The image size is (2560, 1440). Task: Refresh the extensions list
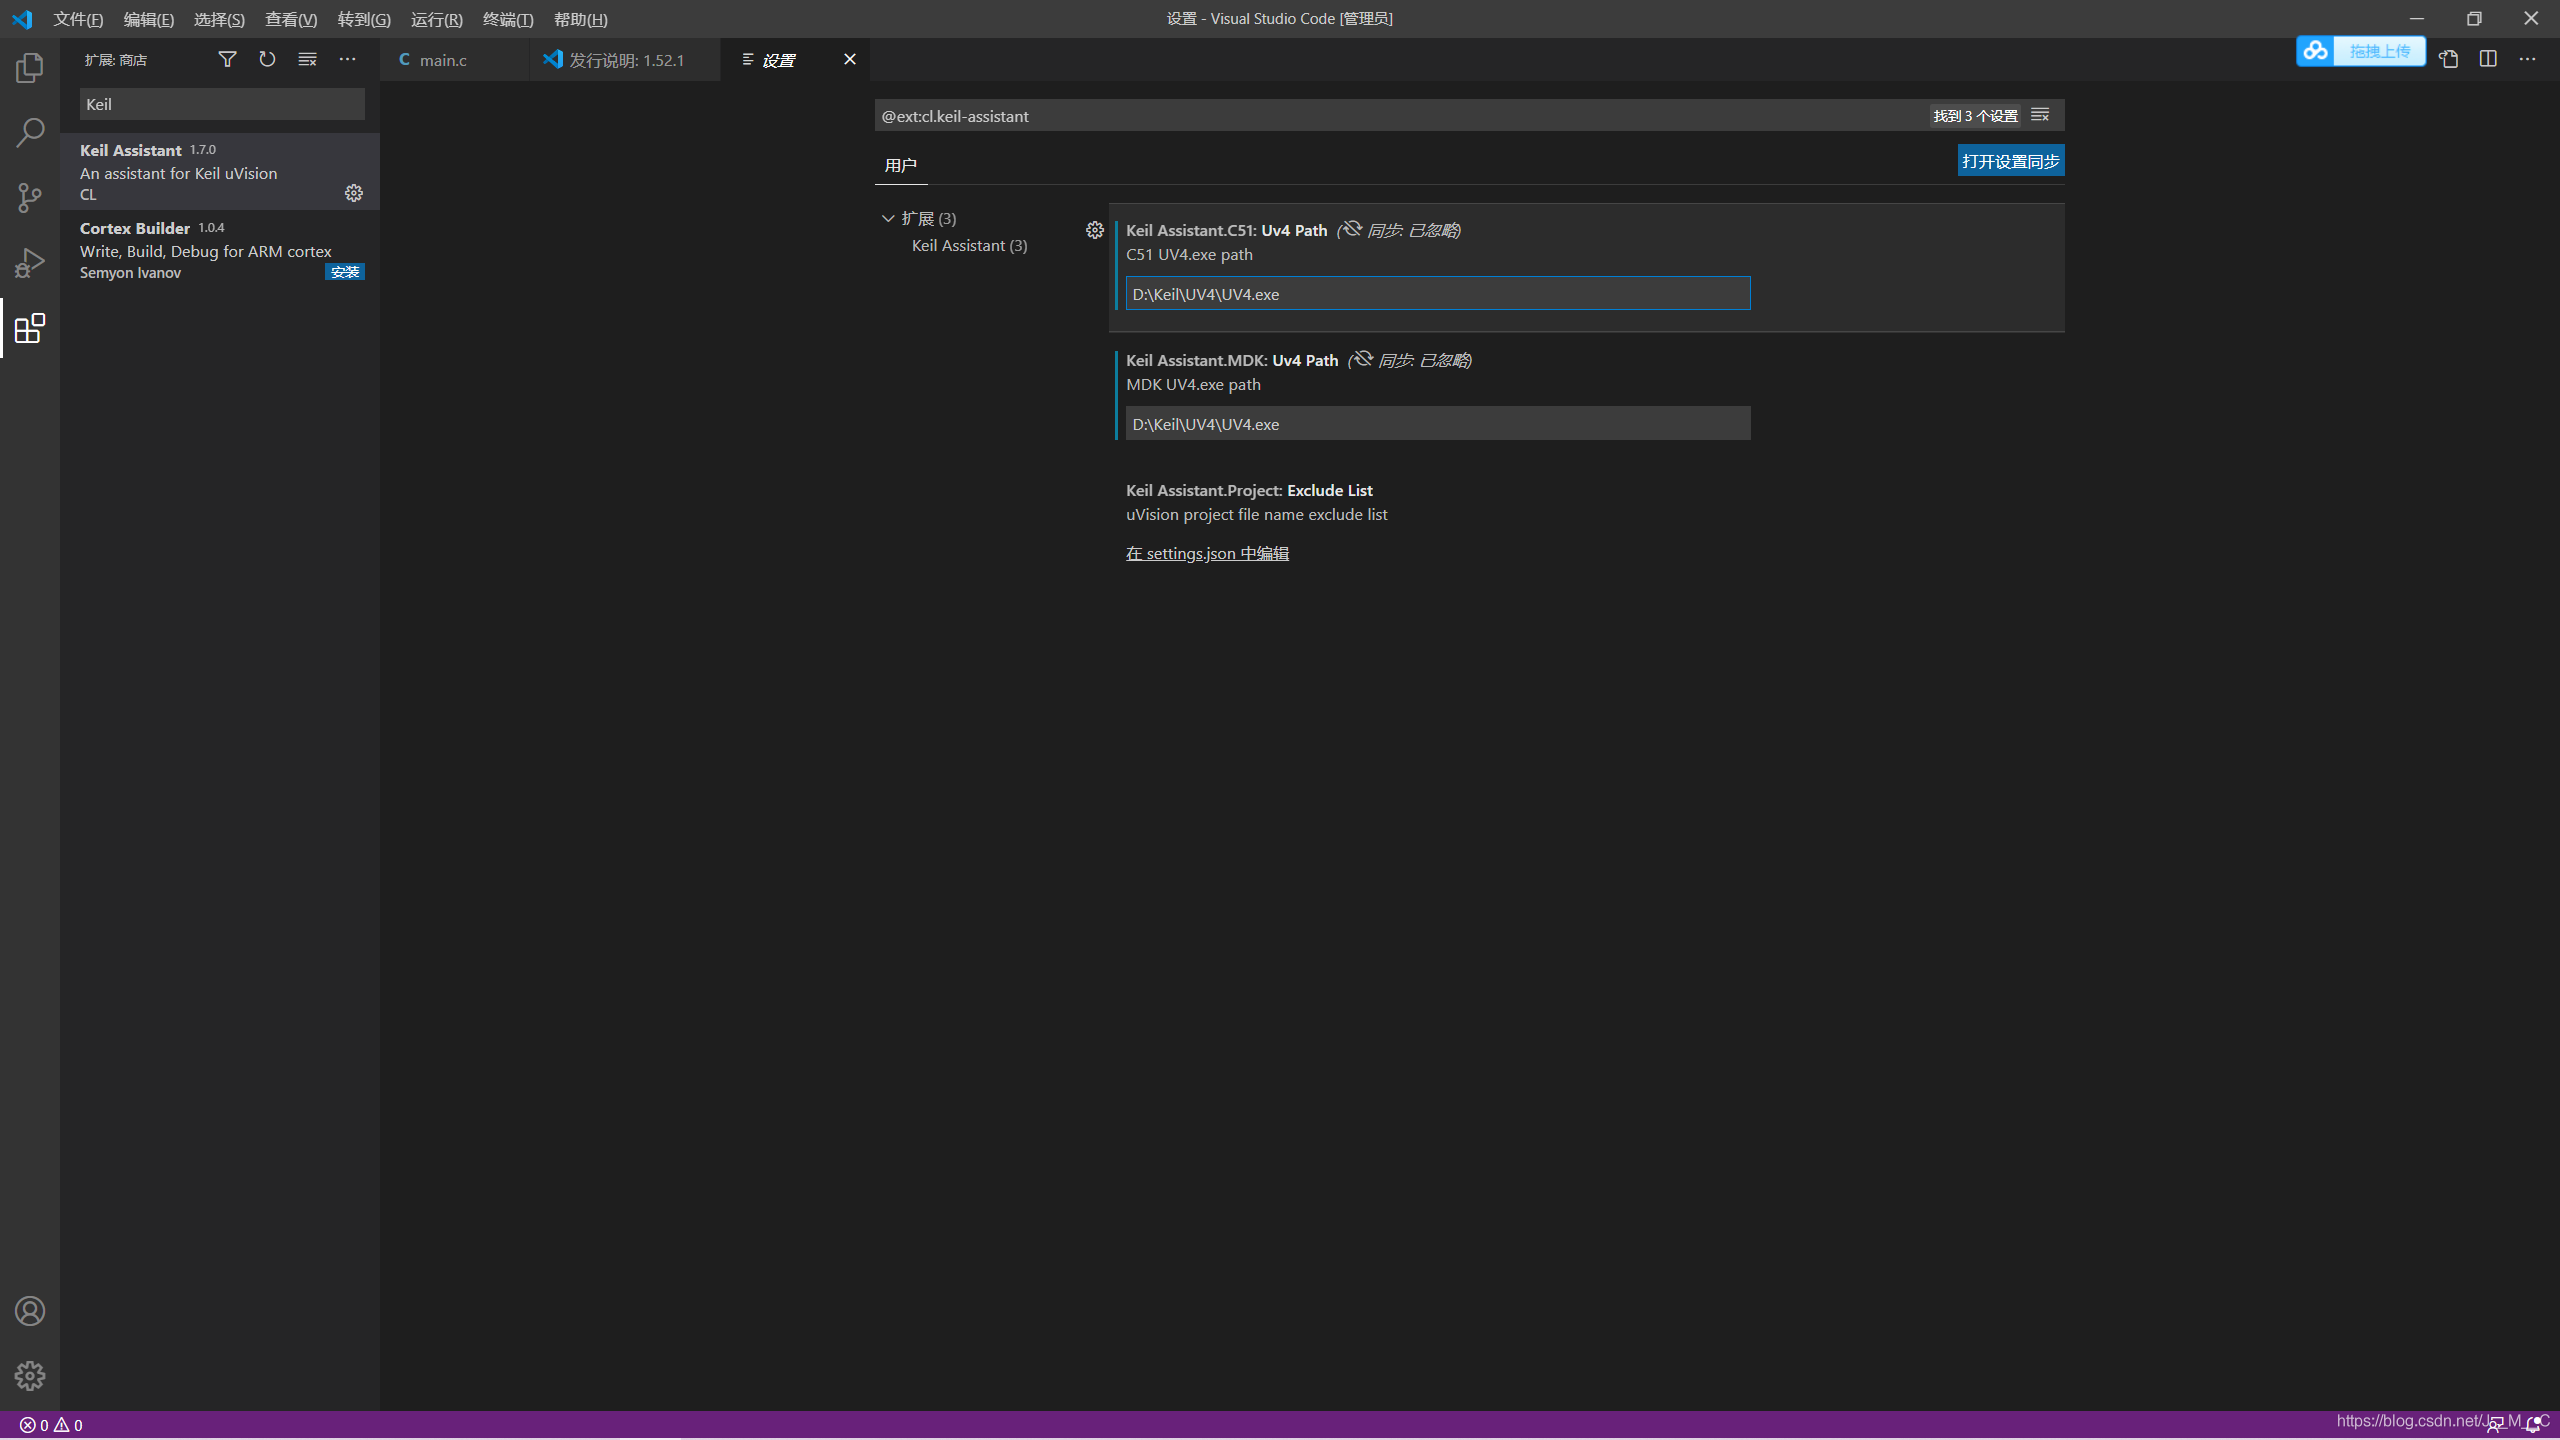point(267,60)
